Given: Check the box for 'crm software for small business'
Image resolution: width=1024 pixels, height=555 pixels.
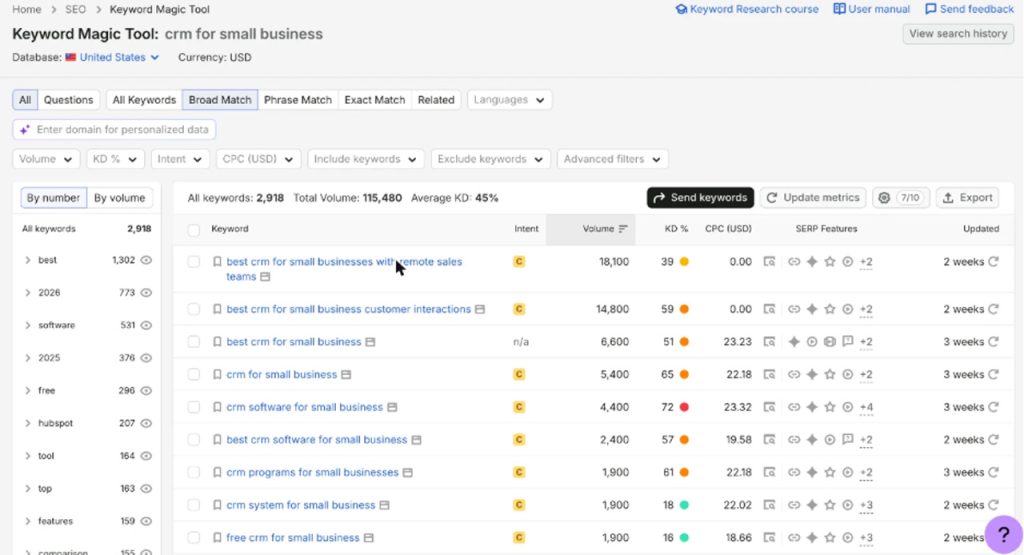Looking at the screenshot, I should pos(193,407).
